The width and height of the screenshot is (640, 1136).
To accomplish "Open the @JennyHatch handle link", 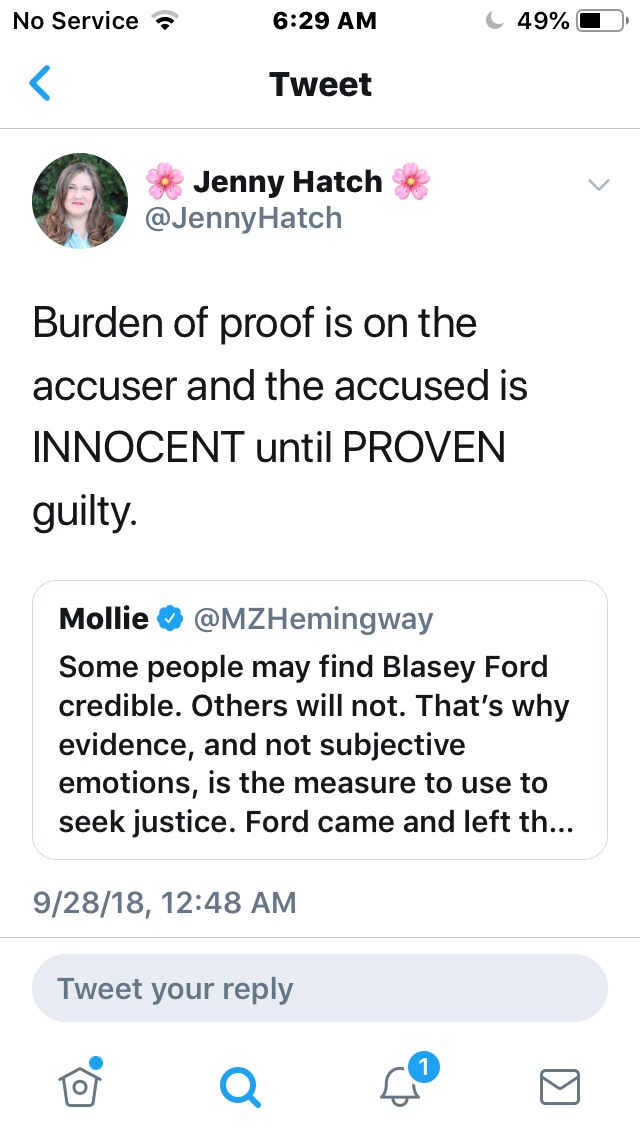I will tap(243, 218).
